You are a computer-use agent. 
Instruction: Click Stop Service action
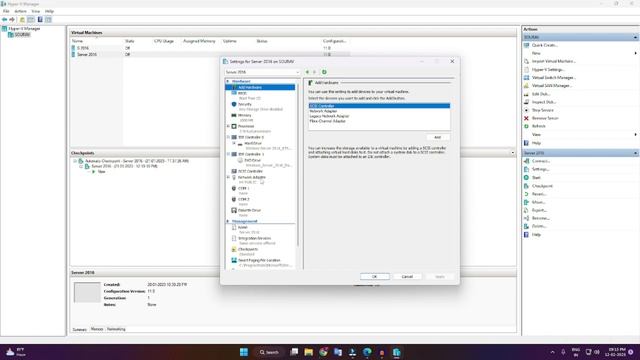pos(543,110)
